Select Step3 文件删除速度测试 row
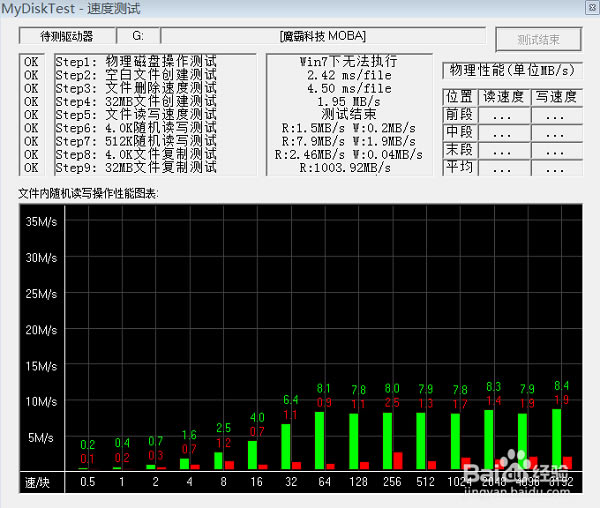 point(135,88)
